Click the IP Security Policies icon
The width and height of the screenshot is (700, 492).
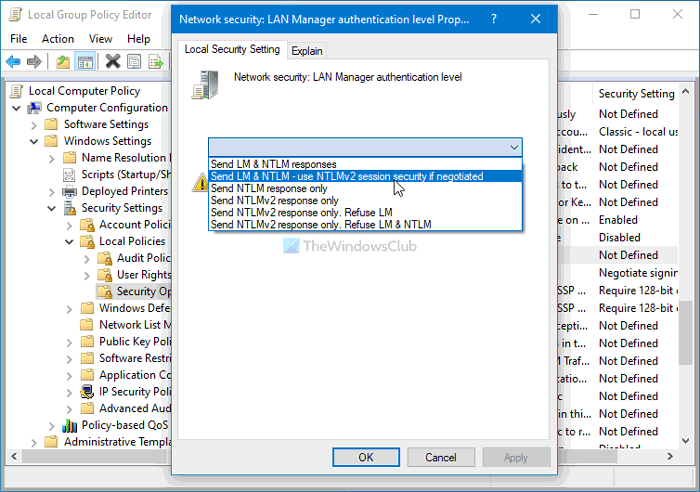87,392
